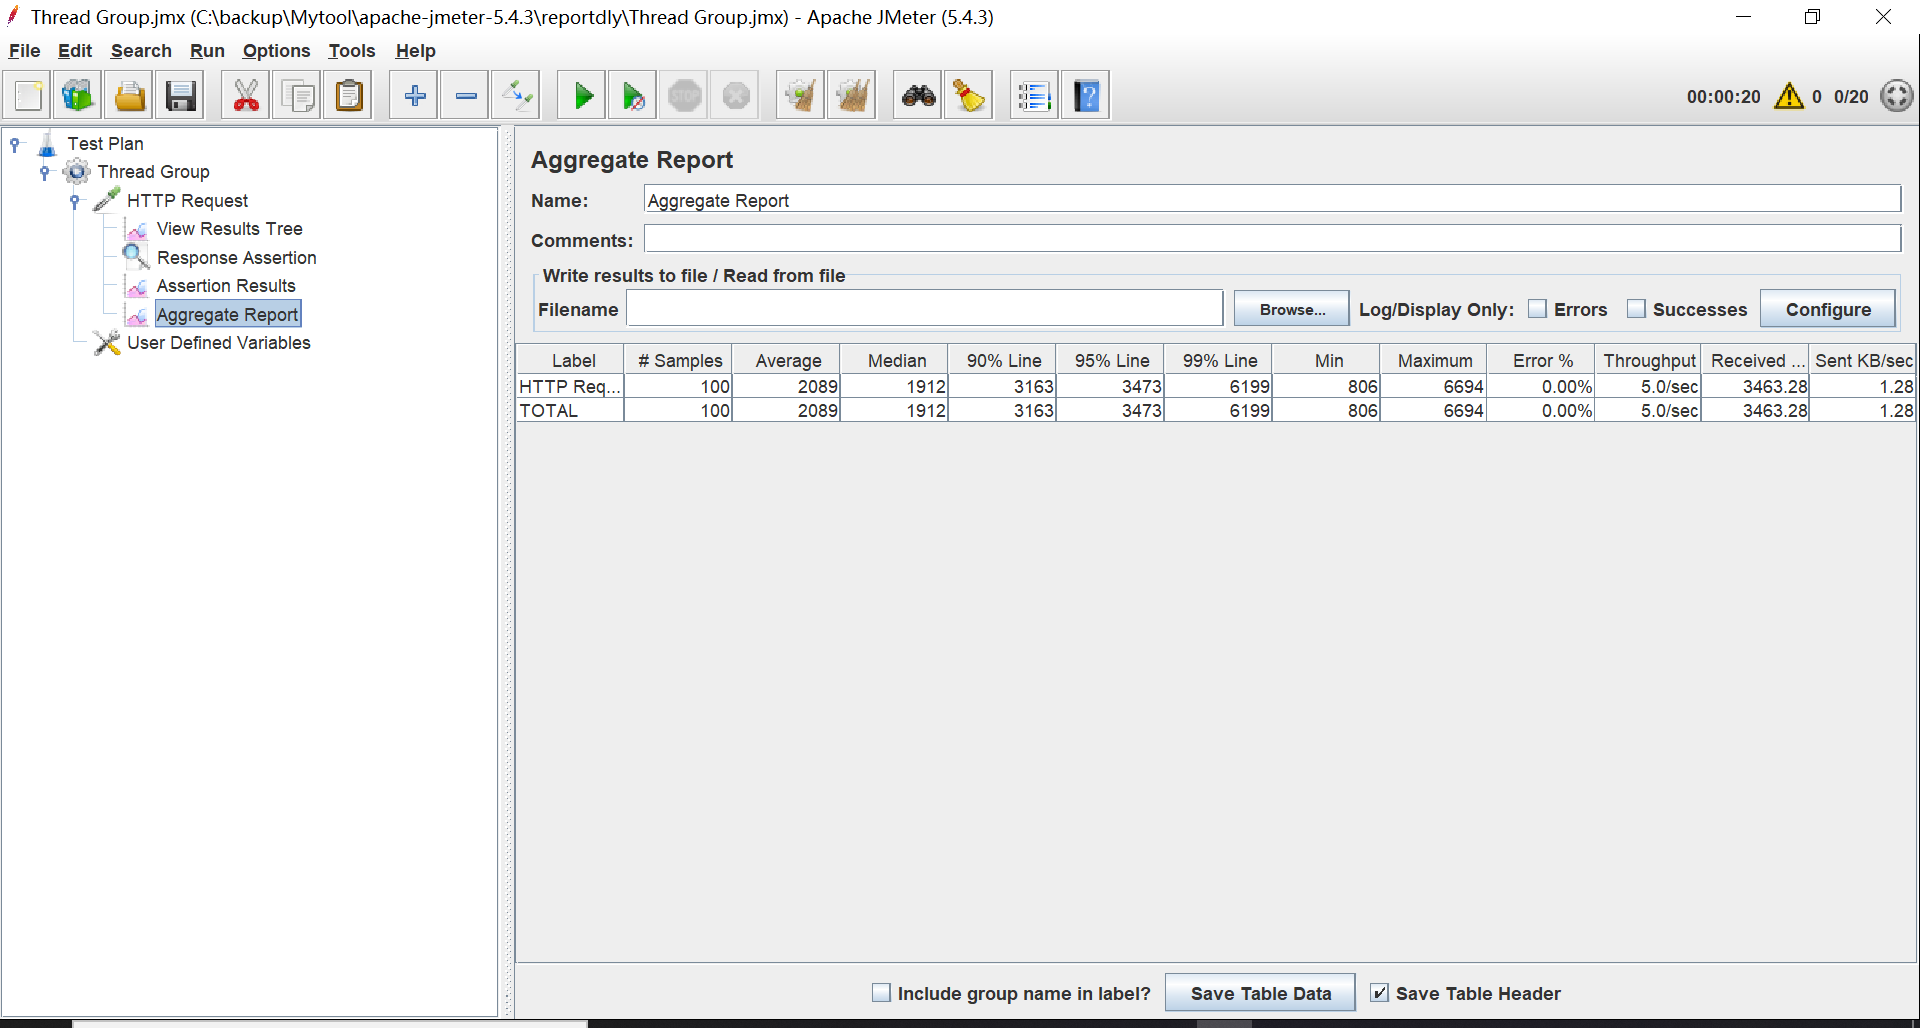Select the Thread Group tree node
The width and height of the screenshot is (1920, 1028).
tap(153, 172)
